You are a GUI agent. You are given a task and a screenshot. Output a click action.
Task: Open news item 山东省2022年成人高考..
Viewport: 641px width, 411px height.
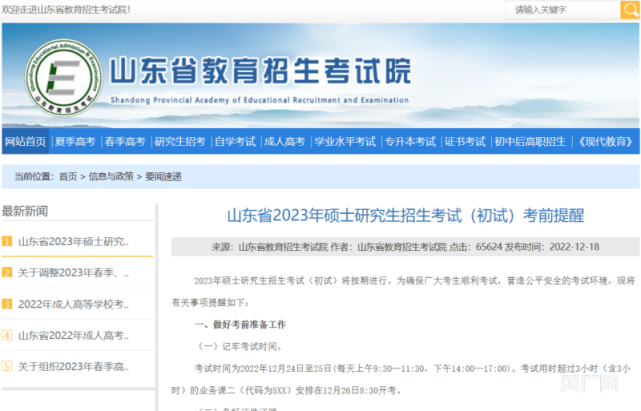tap(74, 335)
